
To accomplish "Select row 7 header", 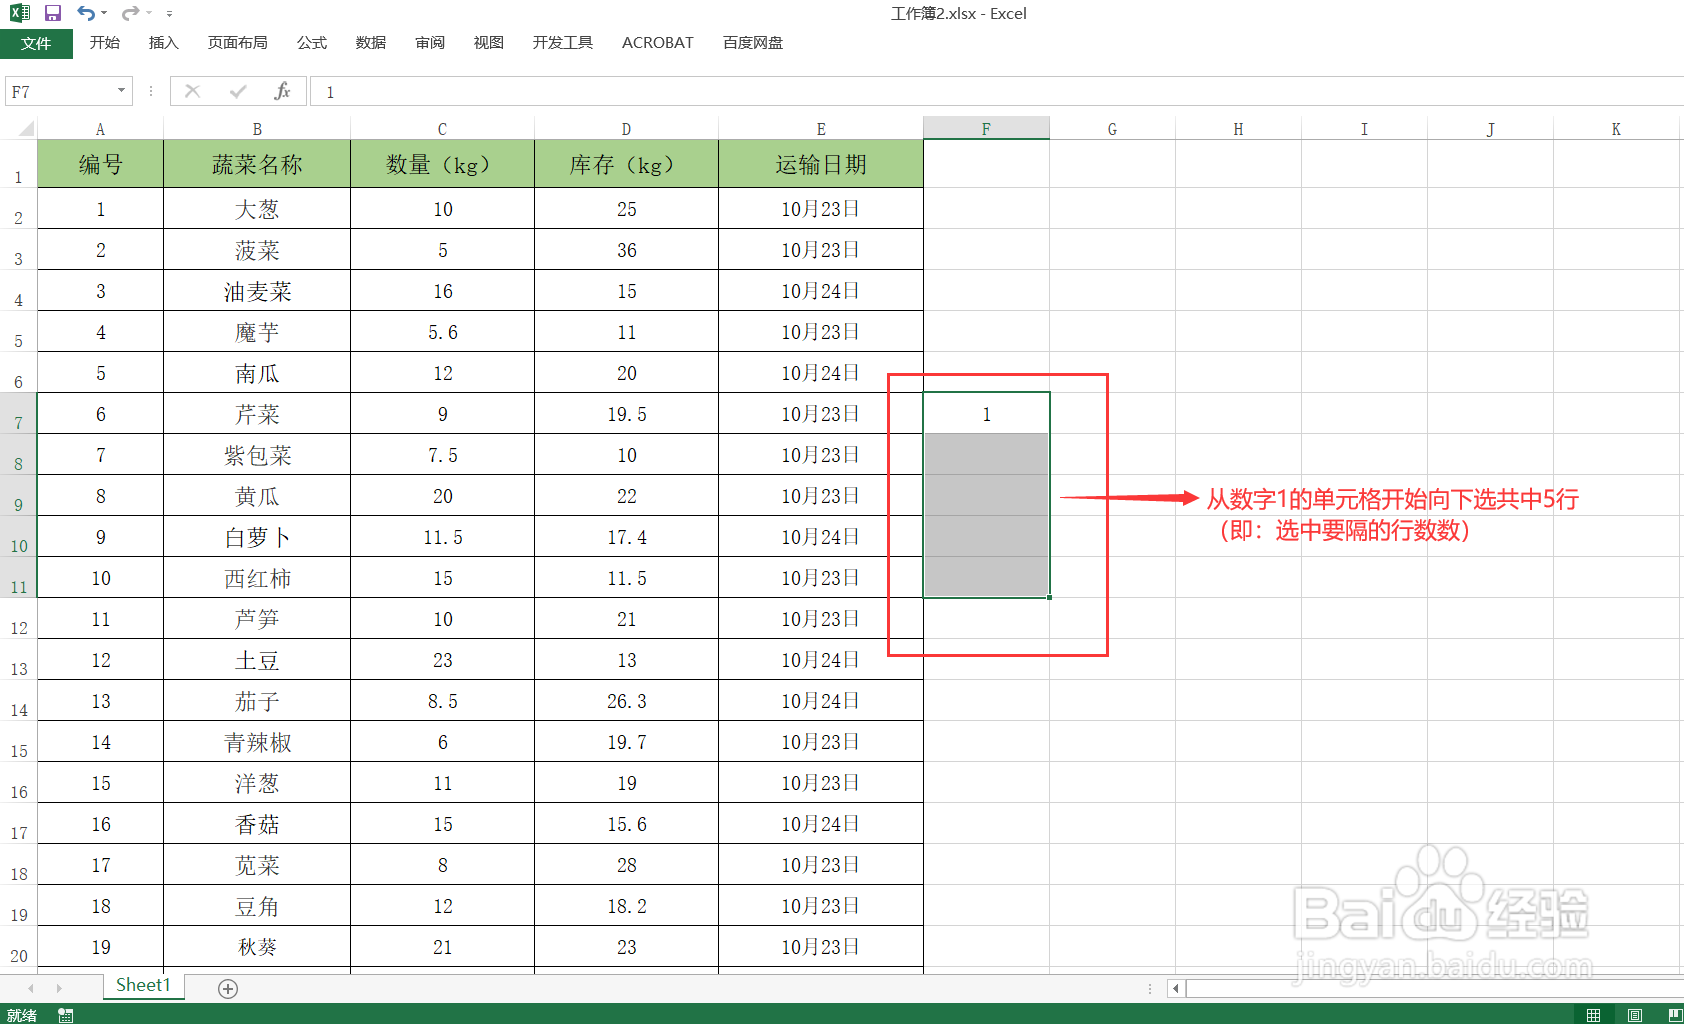I will [18, 414].
